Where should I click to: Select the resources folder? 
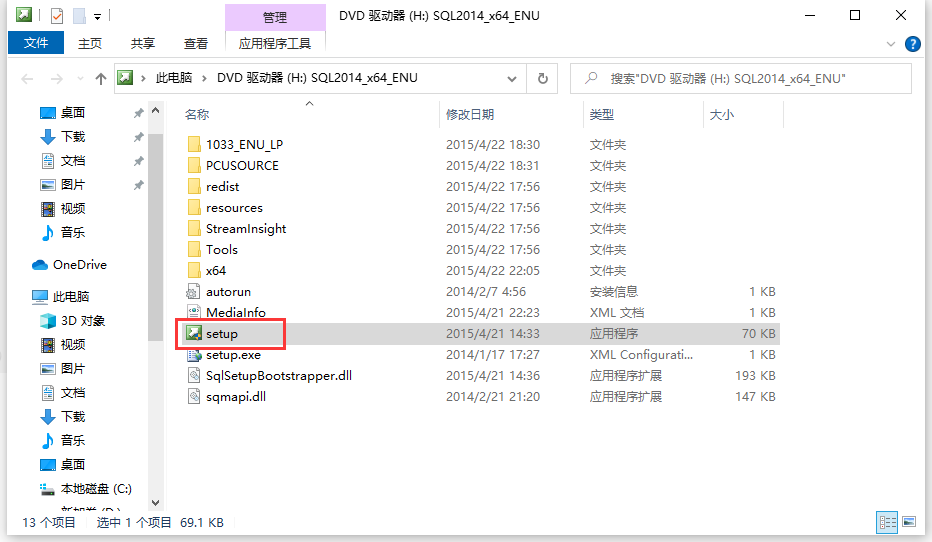click(234, 207)
